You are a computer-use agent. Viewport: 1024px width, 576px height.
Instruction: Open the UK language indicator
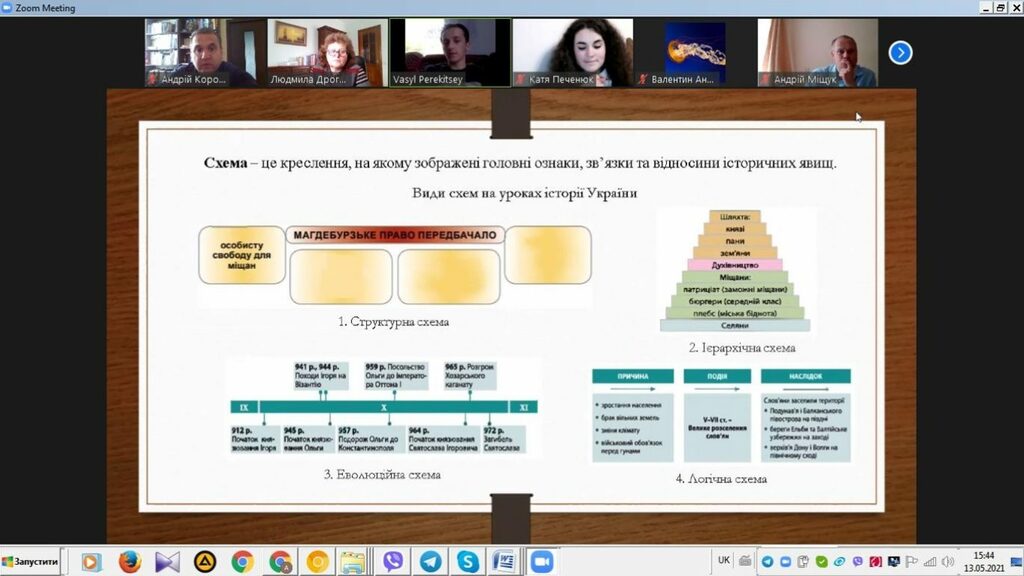pos(724,561)
